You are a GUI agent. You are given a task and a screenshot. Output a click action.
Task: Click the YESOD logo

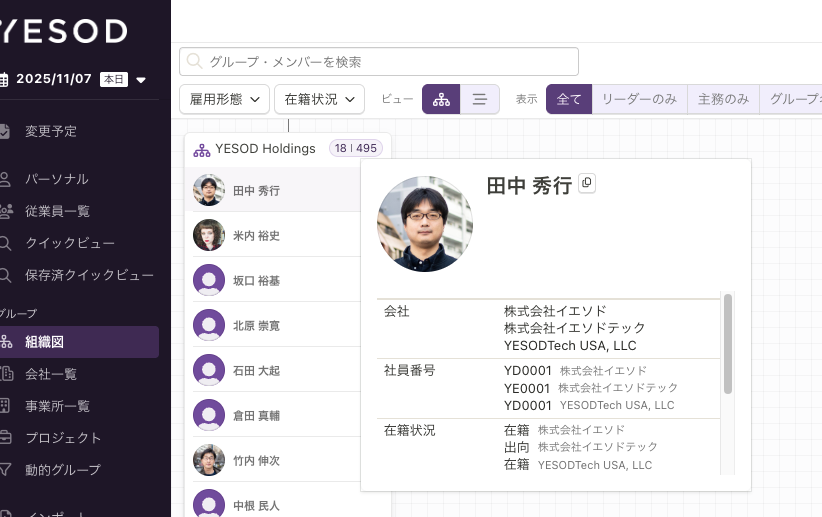click(x=63, y=31)
